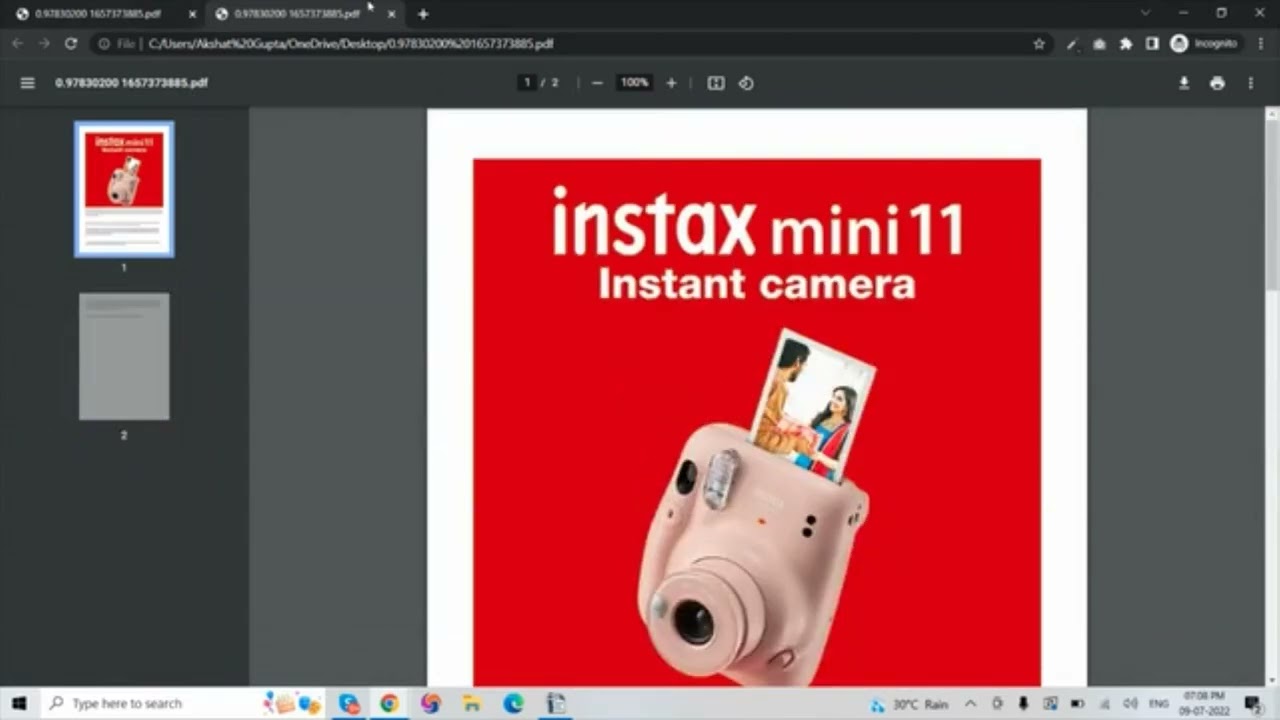Open PDF viewer more actions menu

coord(1250,83)
